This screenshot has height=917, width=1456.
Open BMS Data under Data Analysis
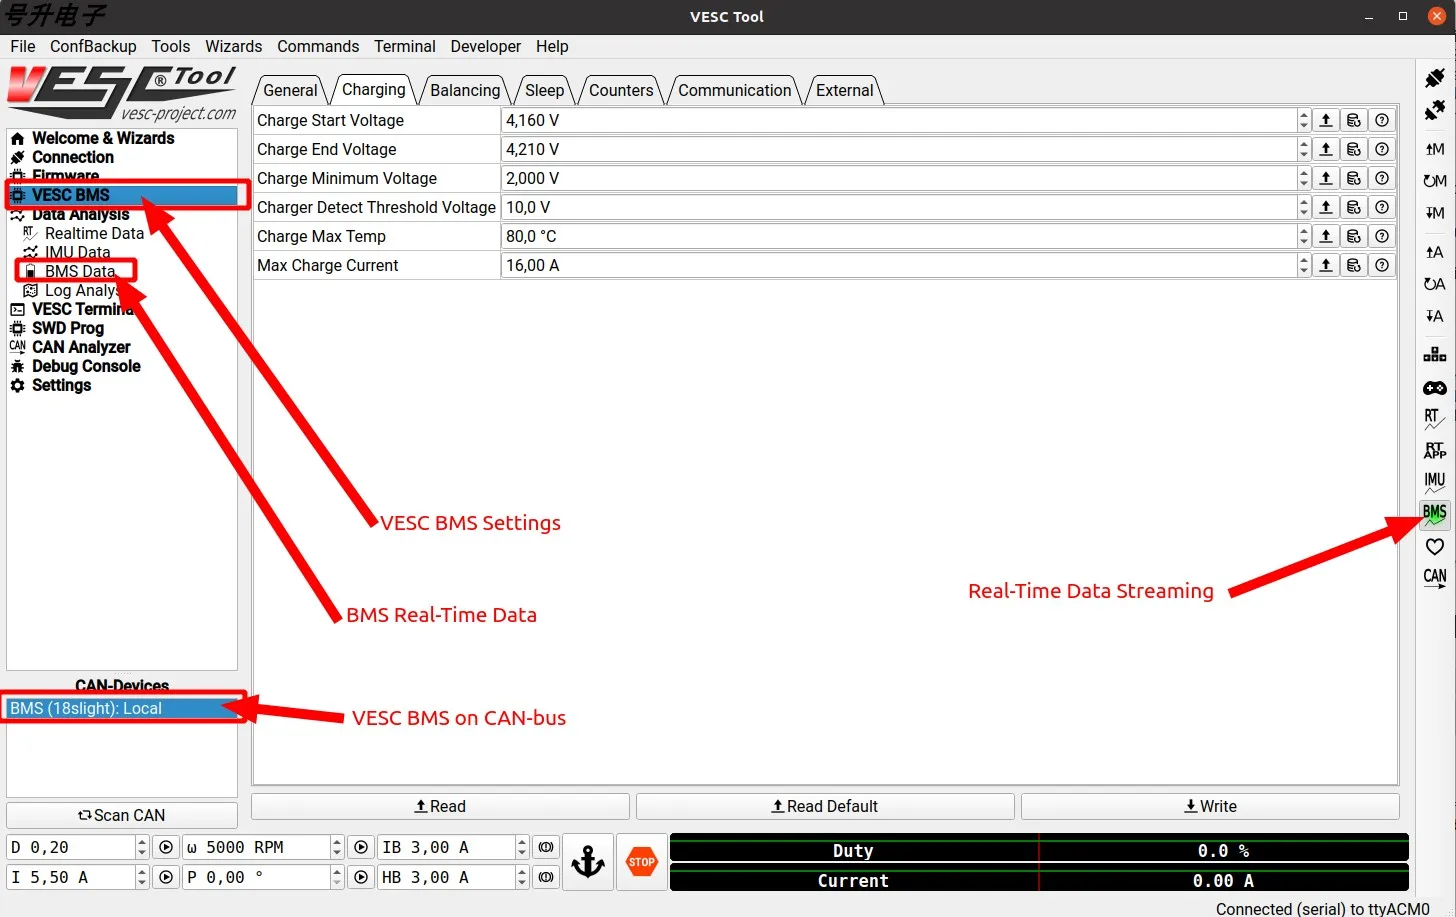(x=79, y=271)
